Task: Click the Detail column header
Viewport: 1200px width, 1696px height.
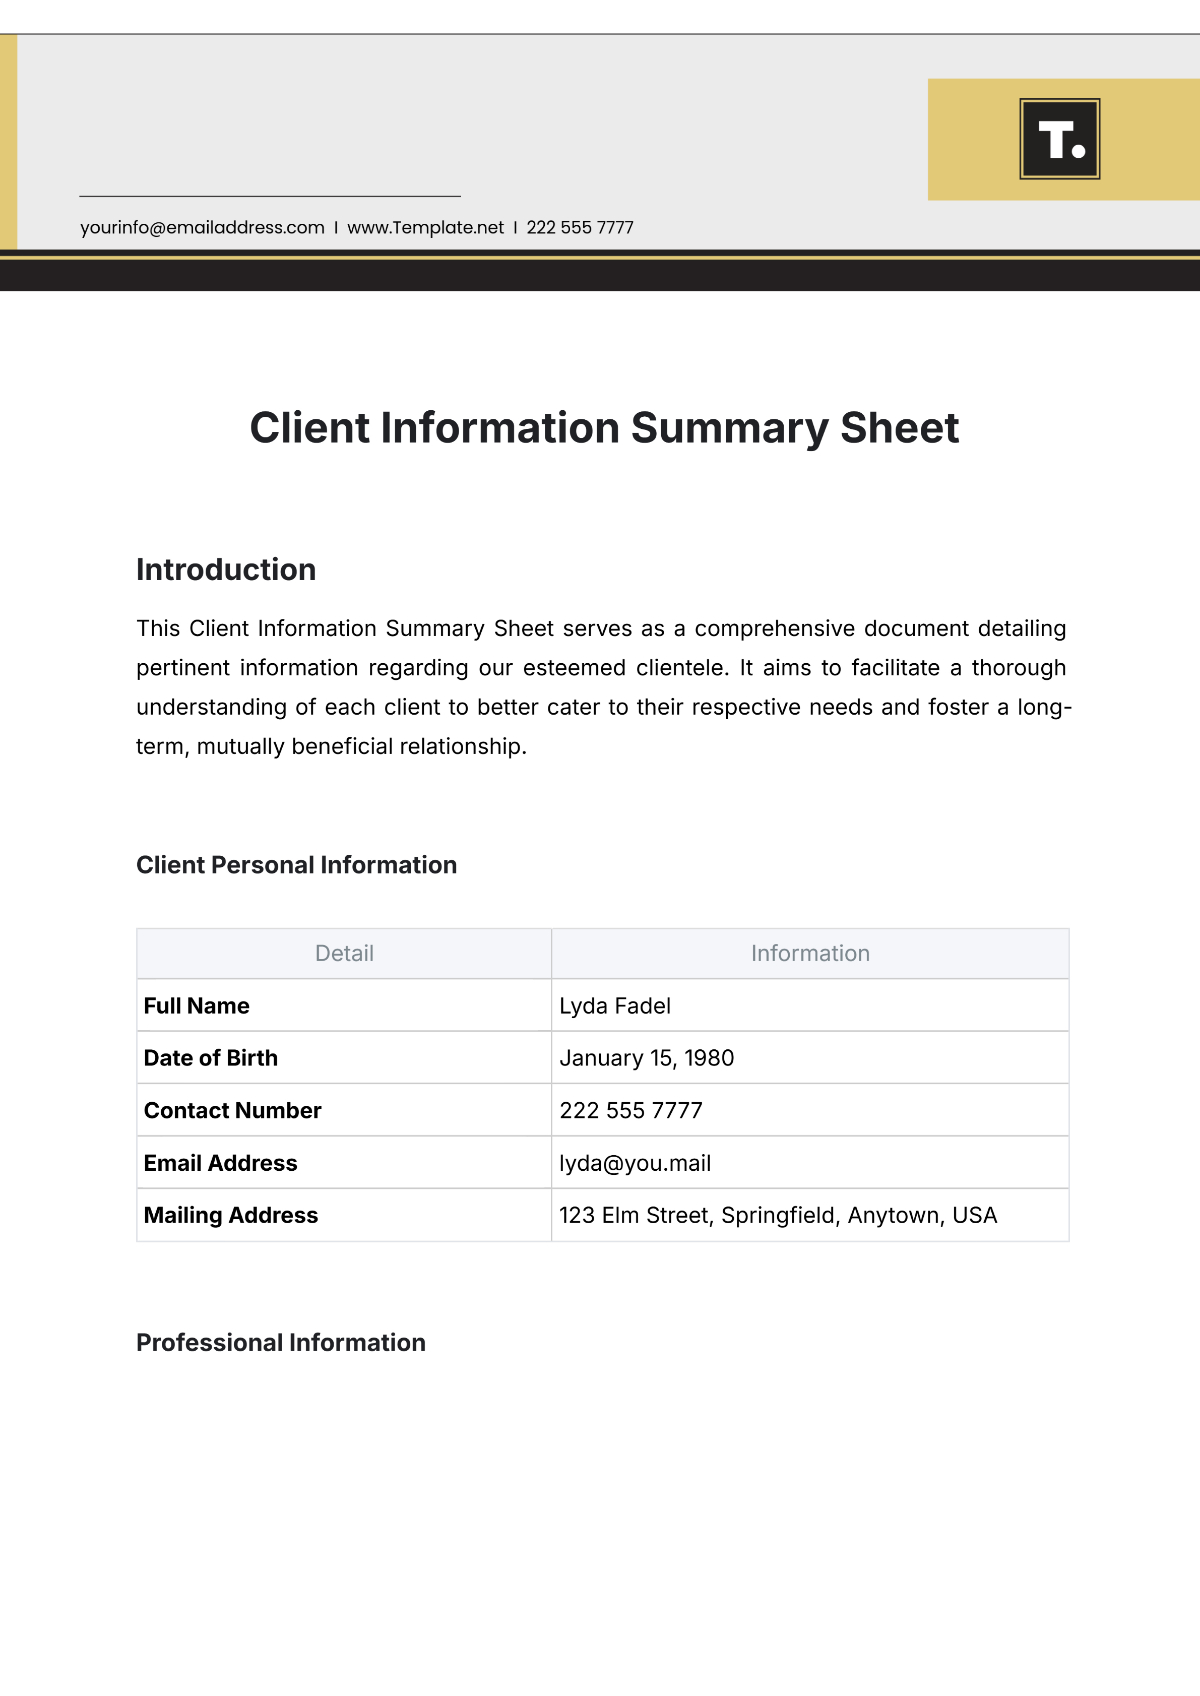Action: point(344,954)
